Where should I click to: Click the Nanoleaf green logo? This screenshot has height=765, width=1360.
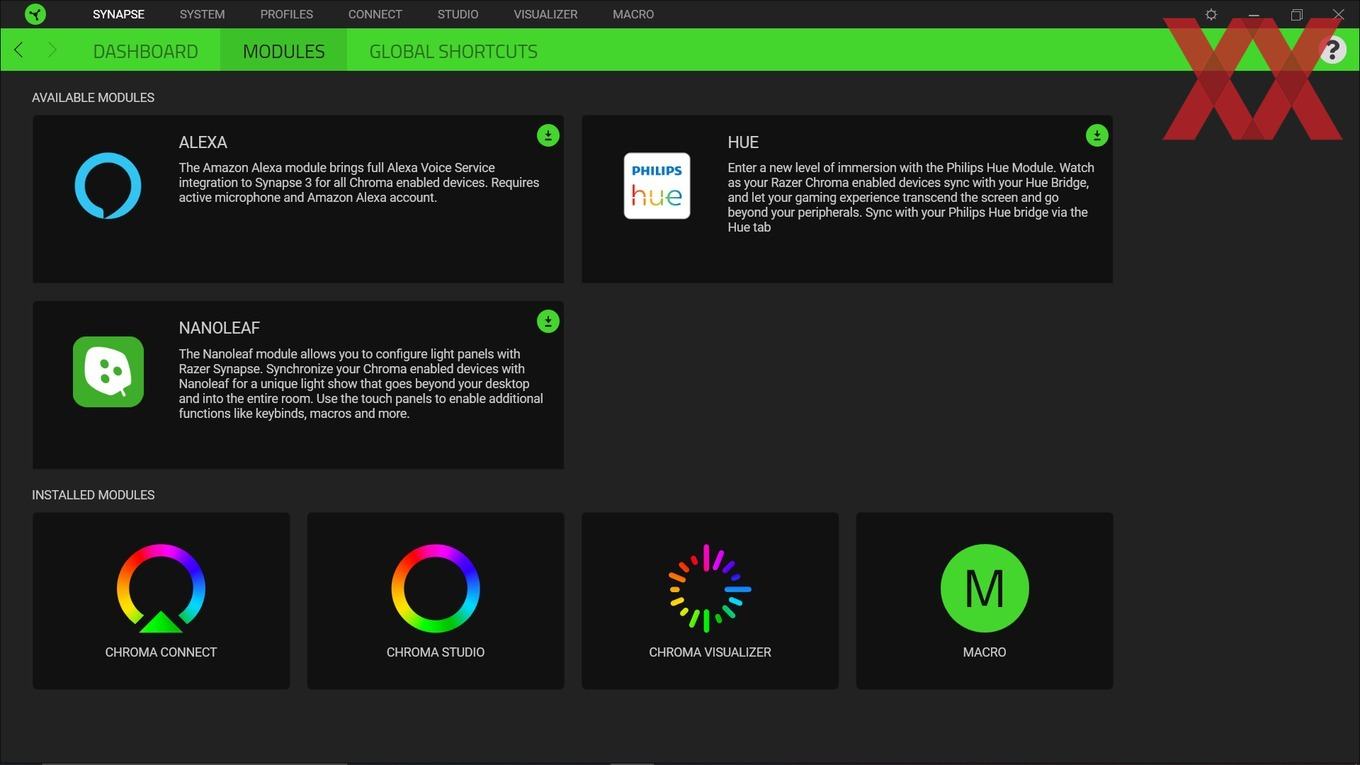(108, 372)
